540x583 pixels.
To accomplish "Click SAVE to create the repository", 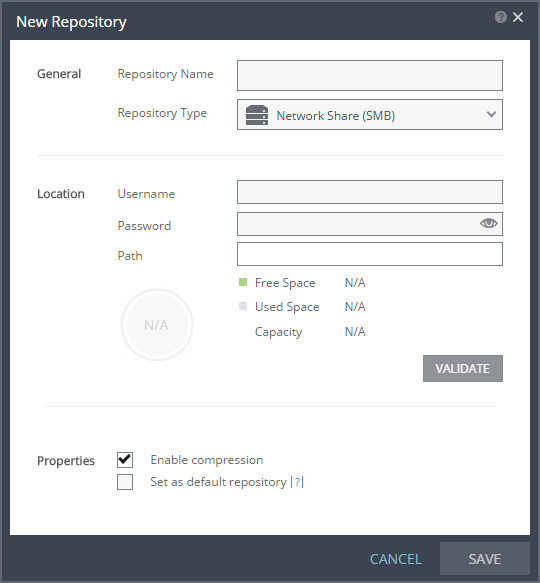I will 485,559.
